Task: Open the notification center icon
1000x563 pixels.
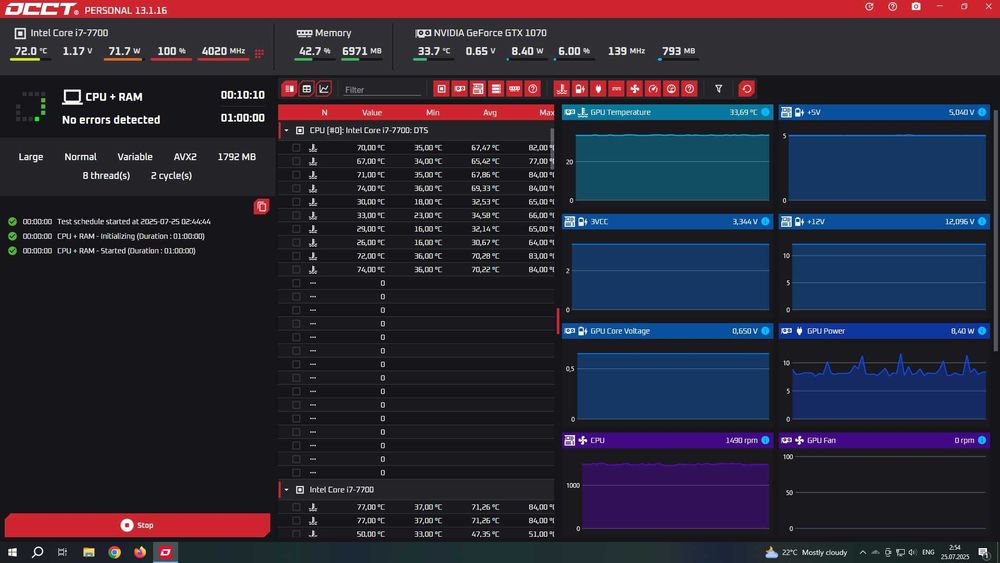Action: [x=983, y=552]
